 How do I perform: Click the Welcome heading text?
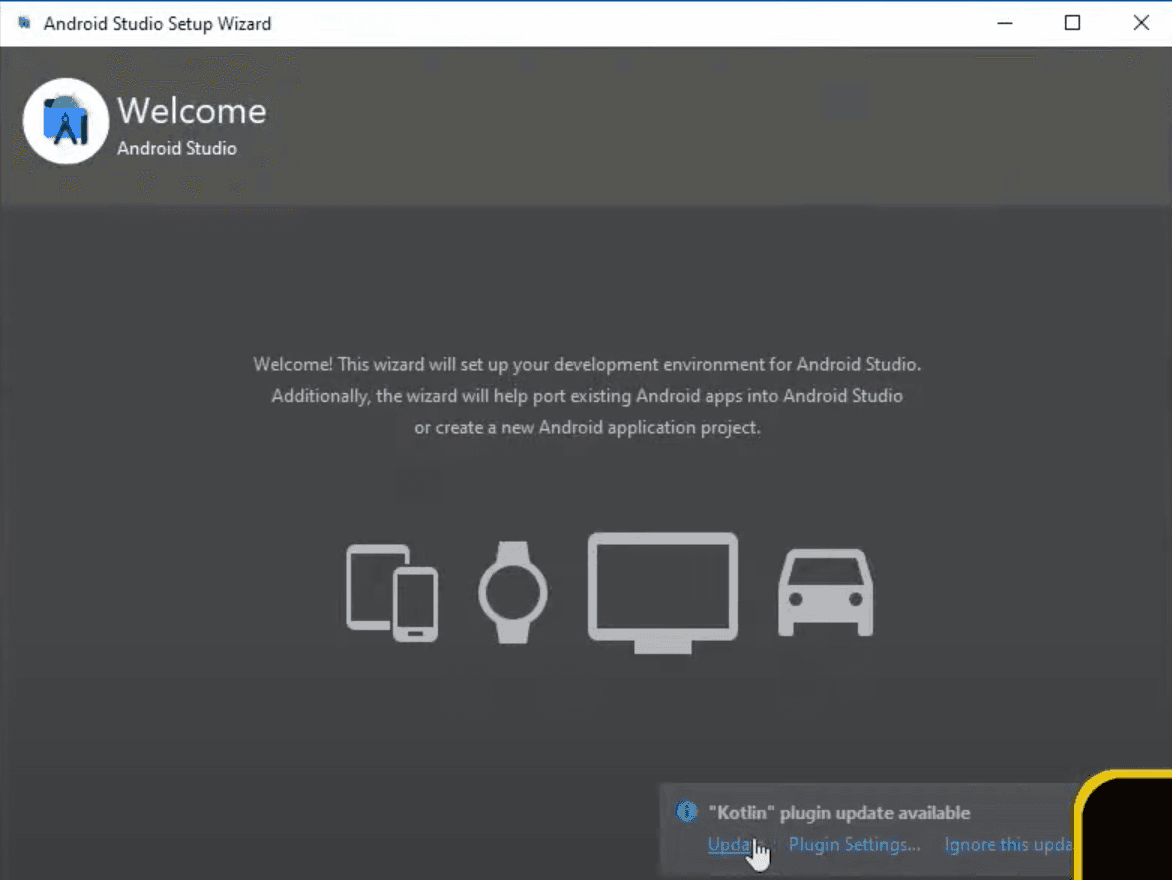tap(191, 111)
